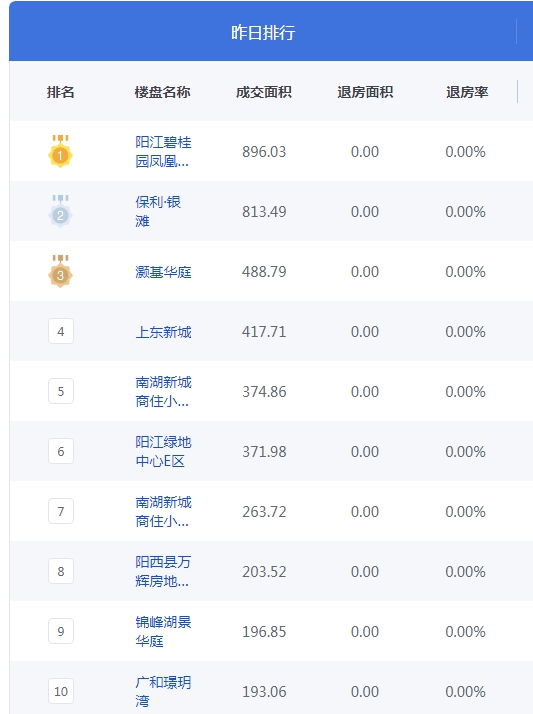Open the 广和璟玥湾 property link
Image resolution: width=533 pixels, height=714 pixels.
pyautogui.click(x=163, y=691)
